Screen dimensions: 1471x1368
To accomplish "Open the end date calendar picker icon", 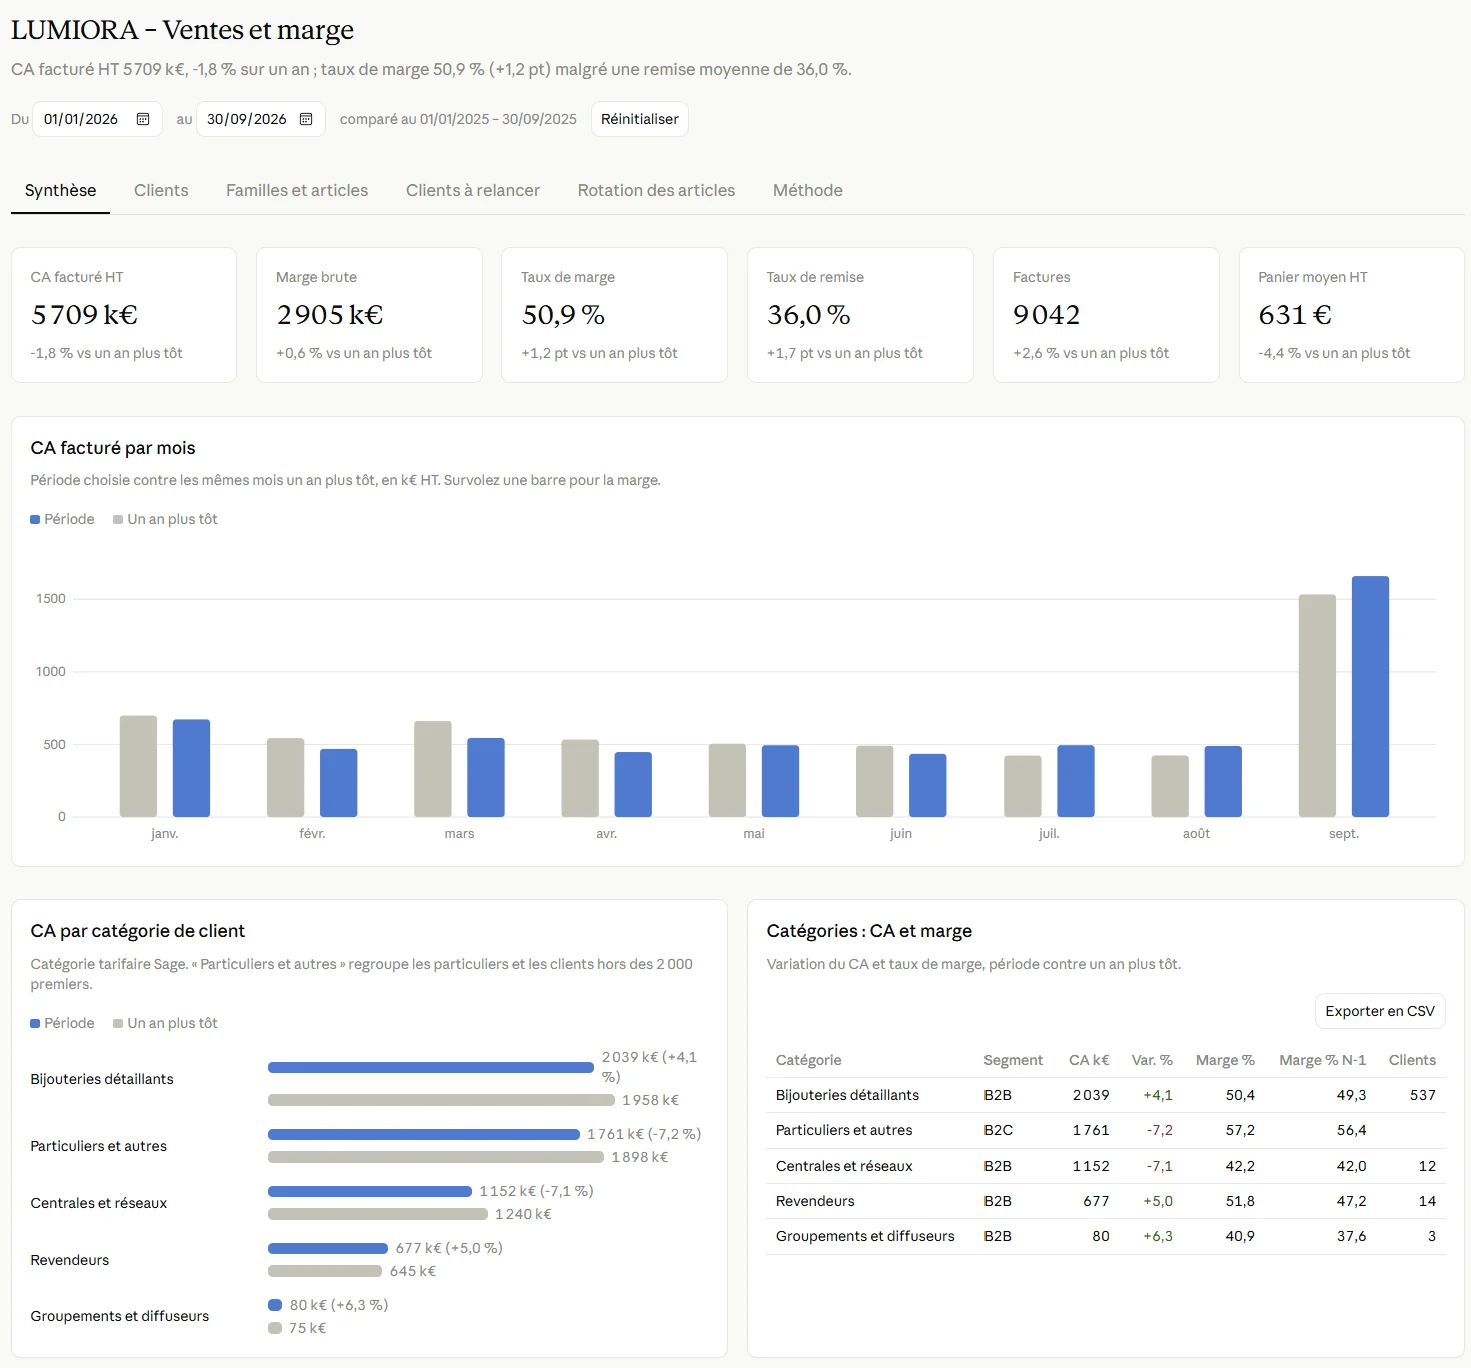I will coord(306,119).
